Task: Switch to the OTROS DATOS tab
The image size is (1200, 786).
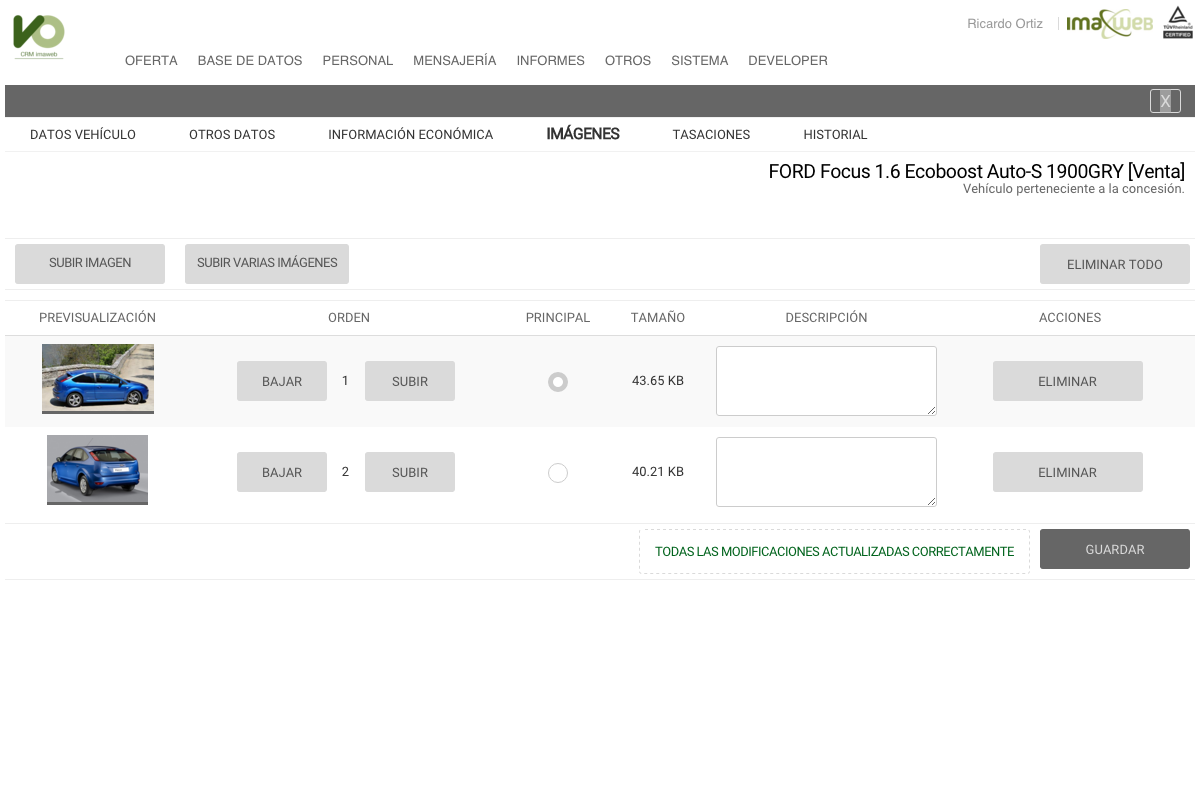Action: coord(232,135)
